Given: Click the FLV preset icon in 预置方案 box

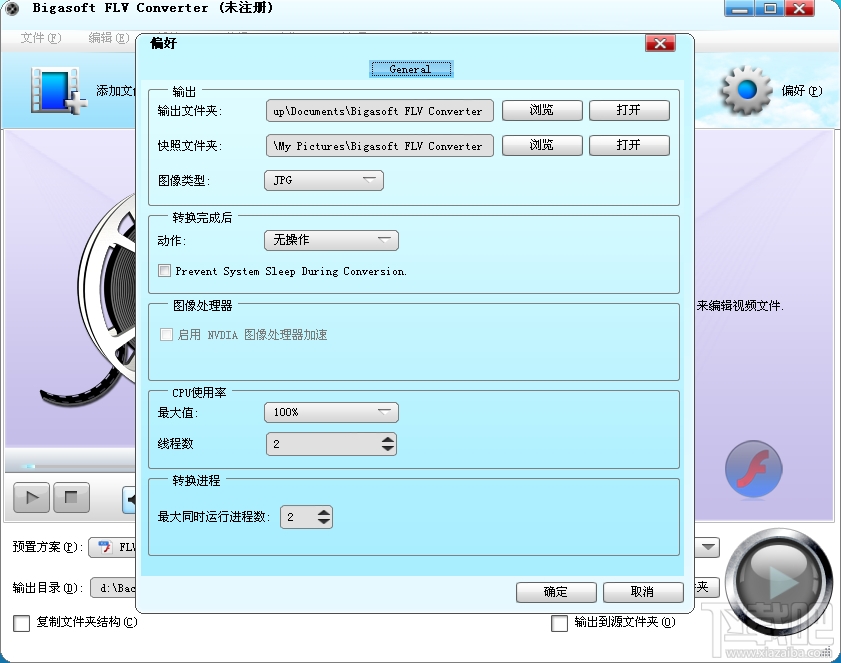Looking at the screenshot, I should pyautogui.click(x=106, y=547).
